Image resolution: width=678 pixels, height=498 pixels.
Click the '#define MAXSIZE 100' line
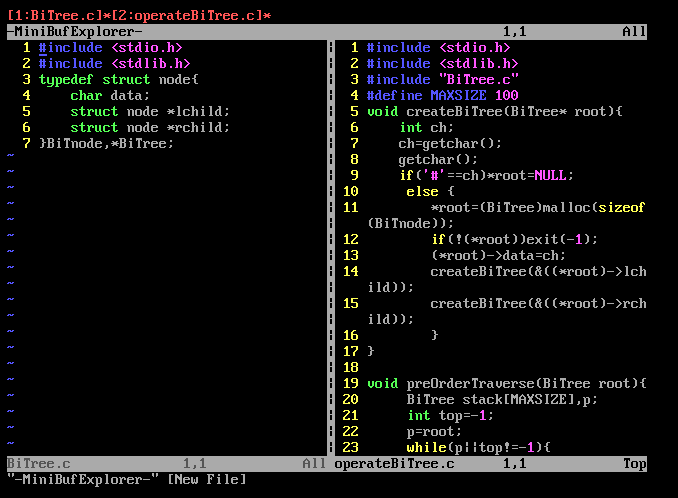point(442,96)
